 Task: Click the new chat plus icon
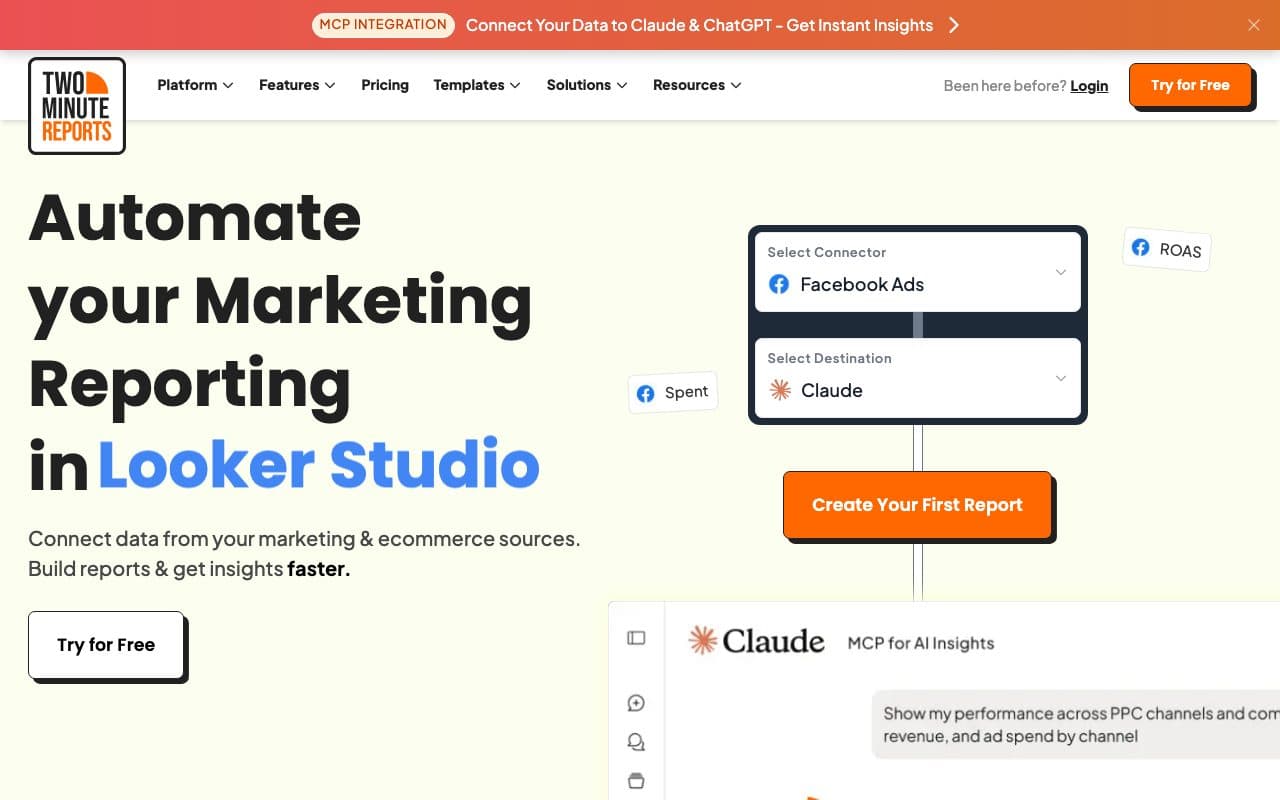[x=636, y=703]
